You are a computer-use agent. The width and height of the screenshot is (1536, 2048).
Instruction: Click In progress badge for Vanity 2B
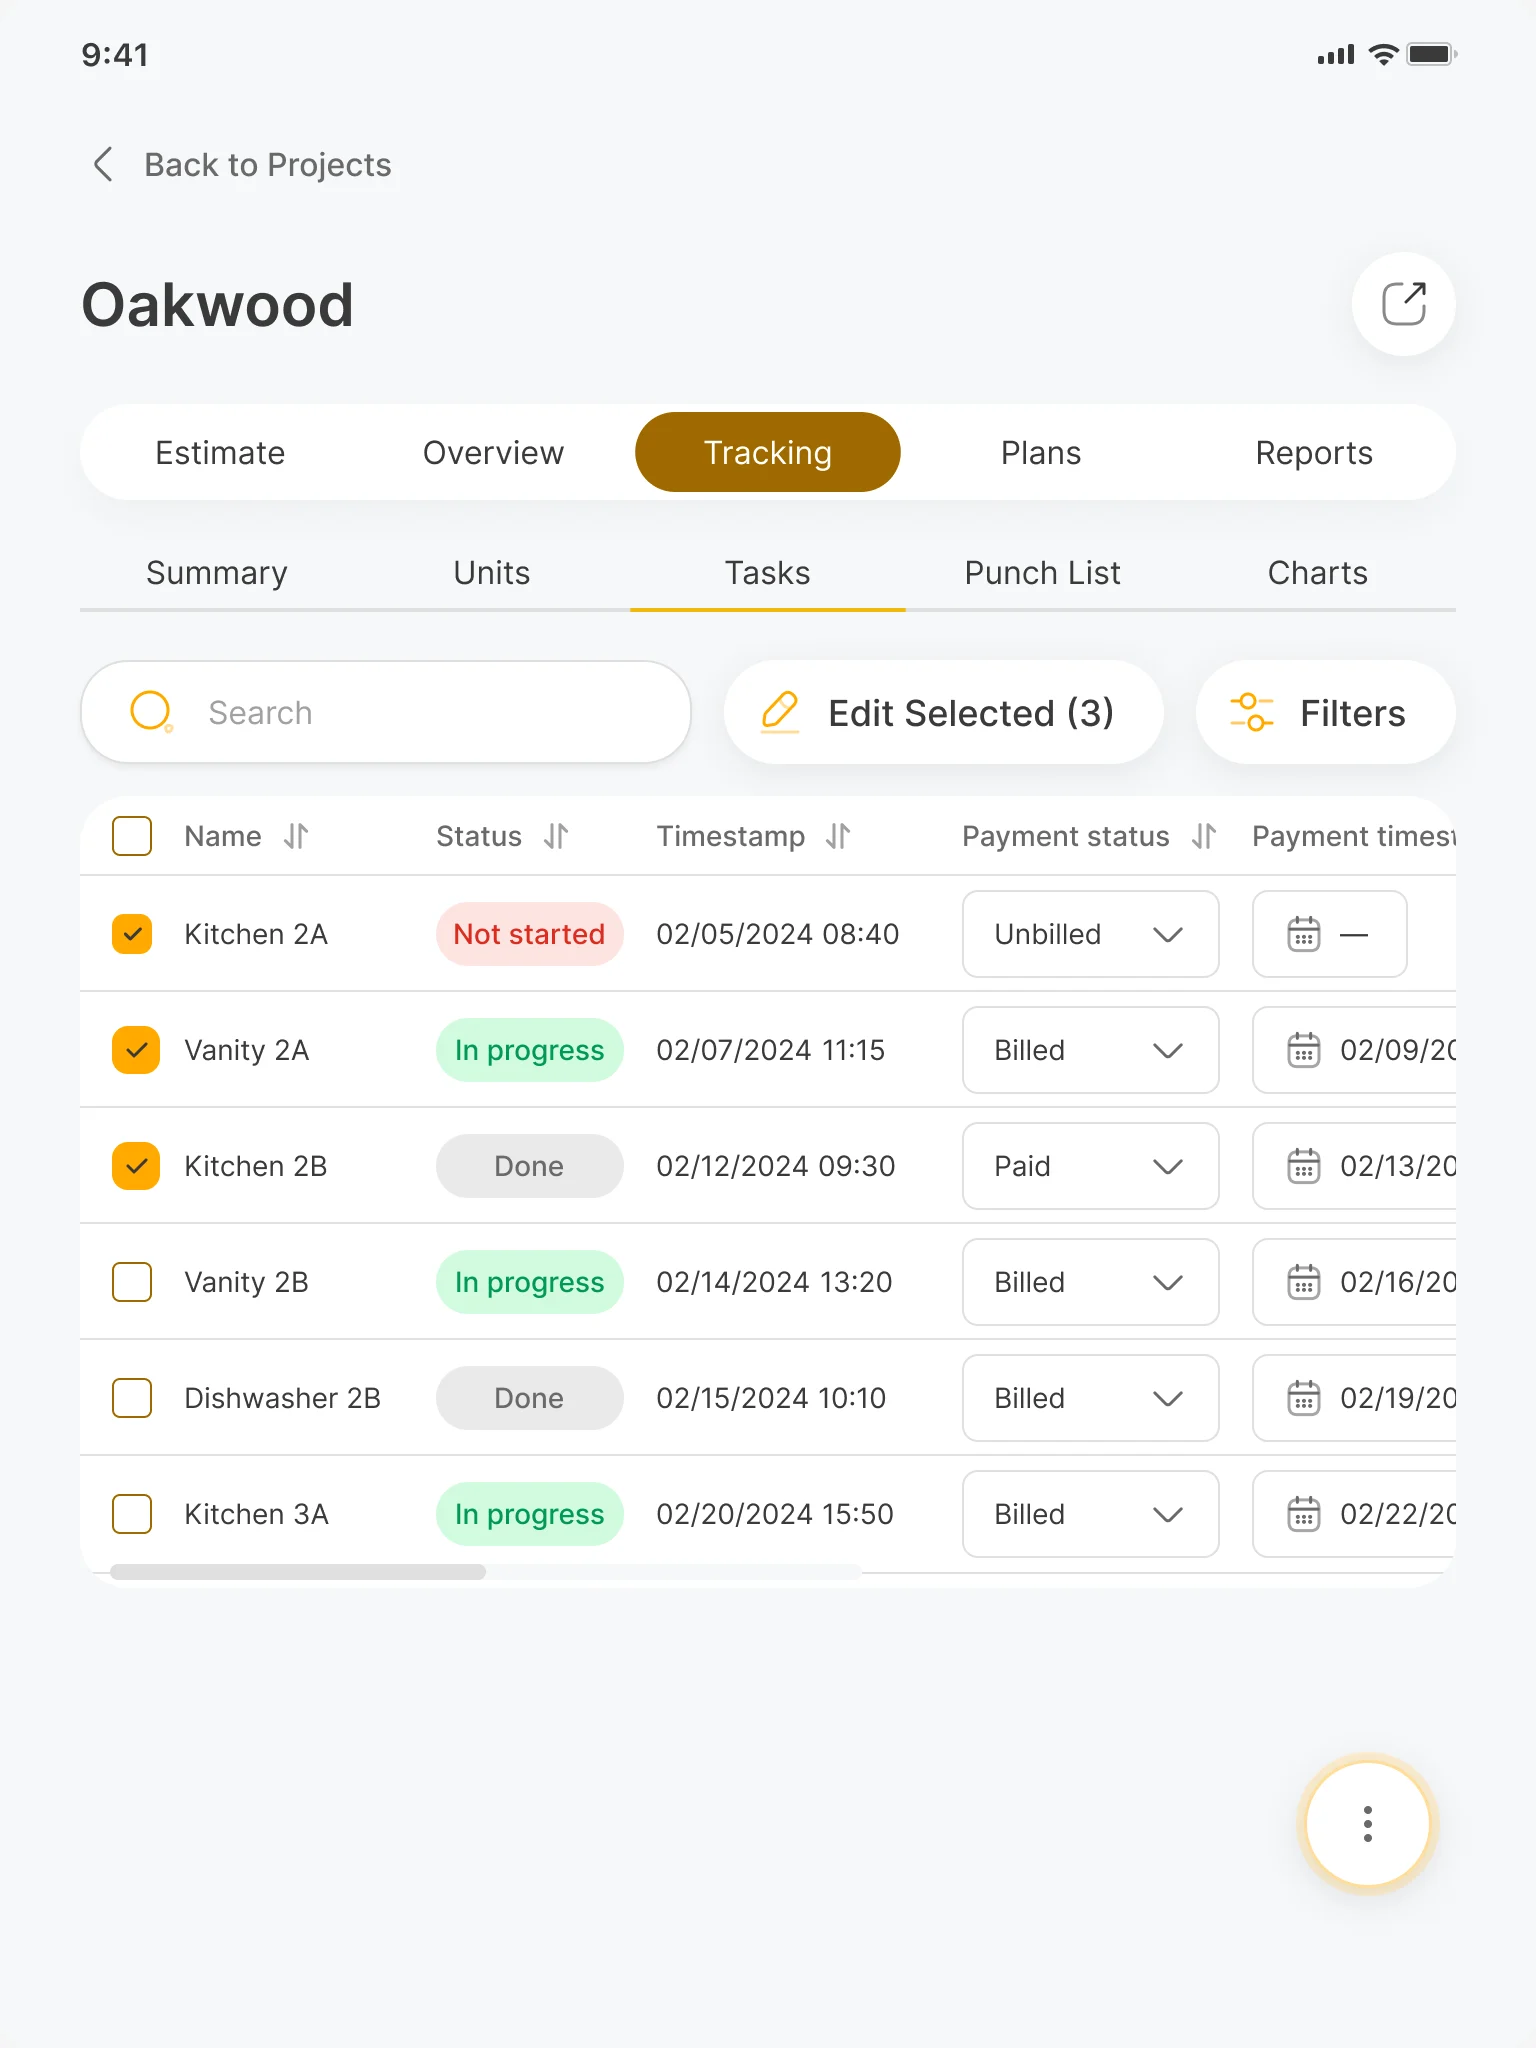[530, 1282]
